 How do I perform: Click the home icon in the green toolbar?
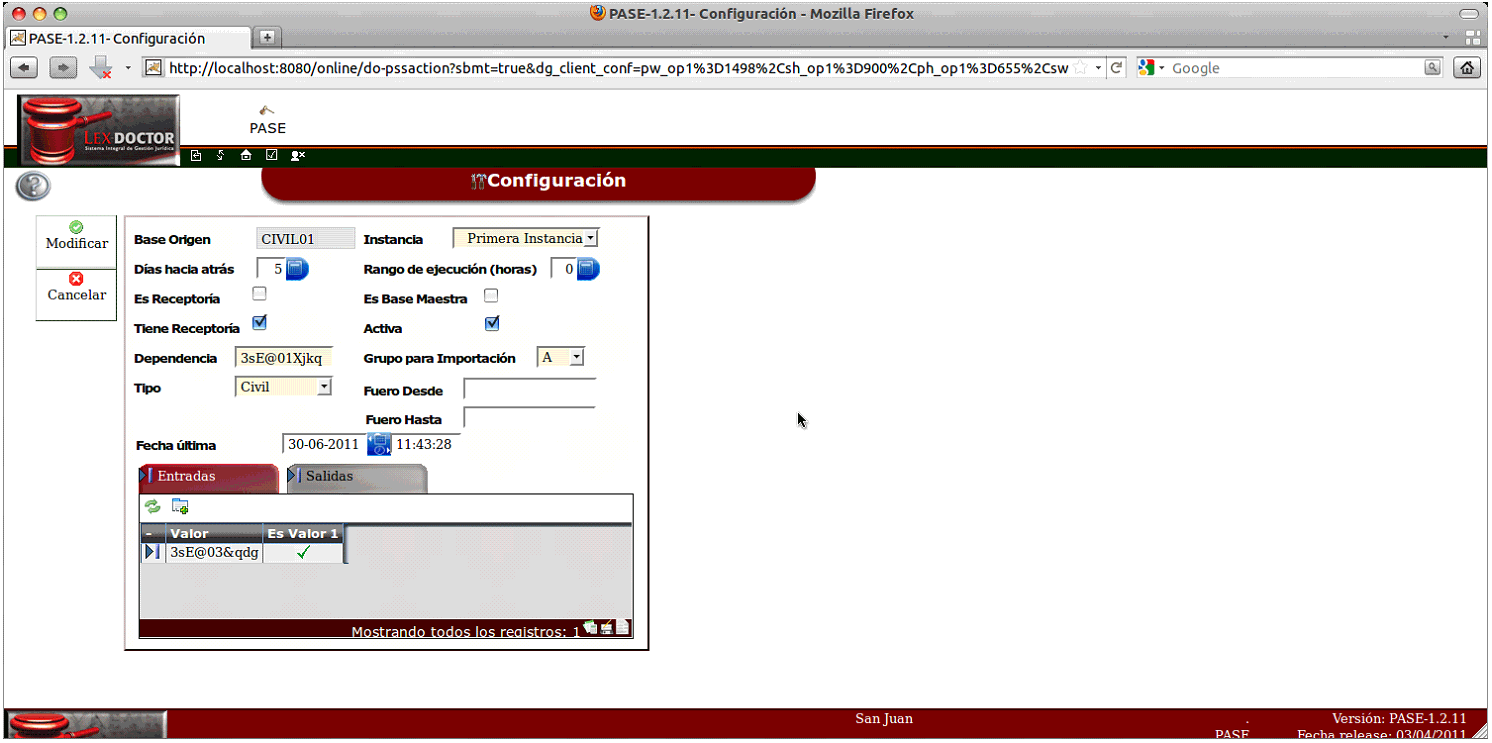(x=246, y=155)
